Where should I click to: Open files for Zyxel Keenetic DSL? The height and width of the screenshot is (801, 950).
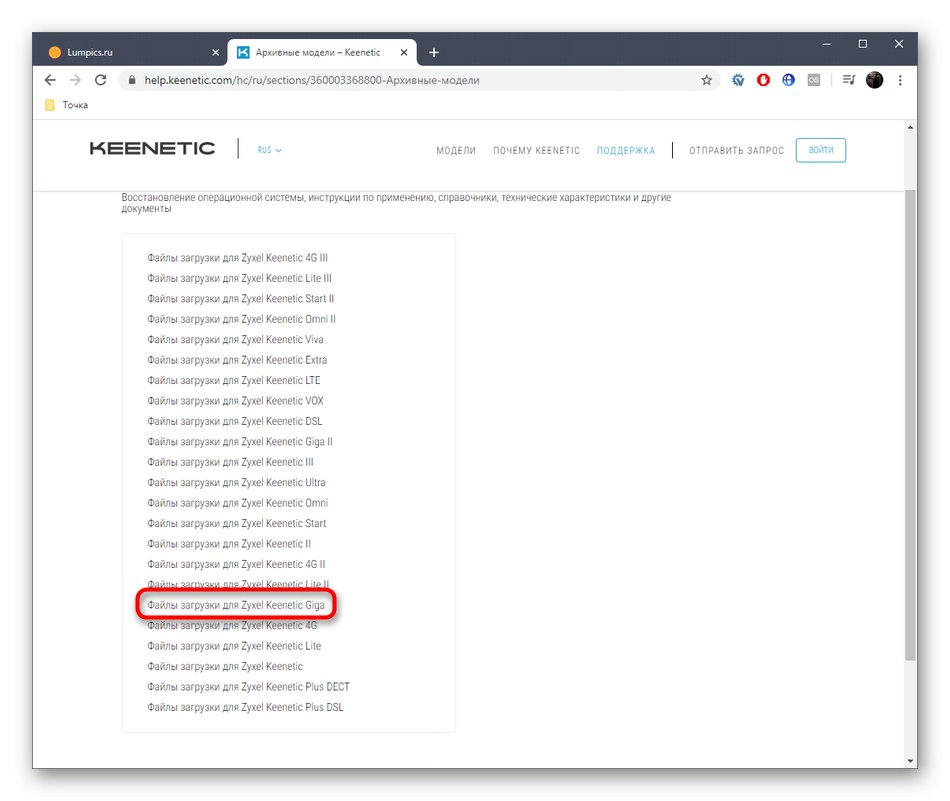coord(234,421)
